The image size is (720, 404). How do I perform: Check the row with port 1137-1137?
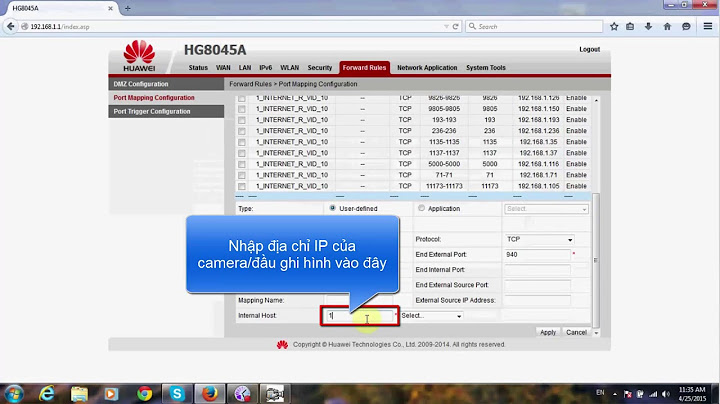(242, 153)
